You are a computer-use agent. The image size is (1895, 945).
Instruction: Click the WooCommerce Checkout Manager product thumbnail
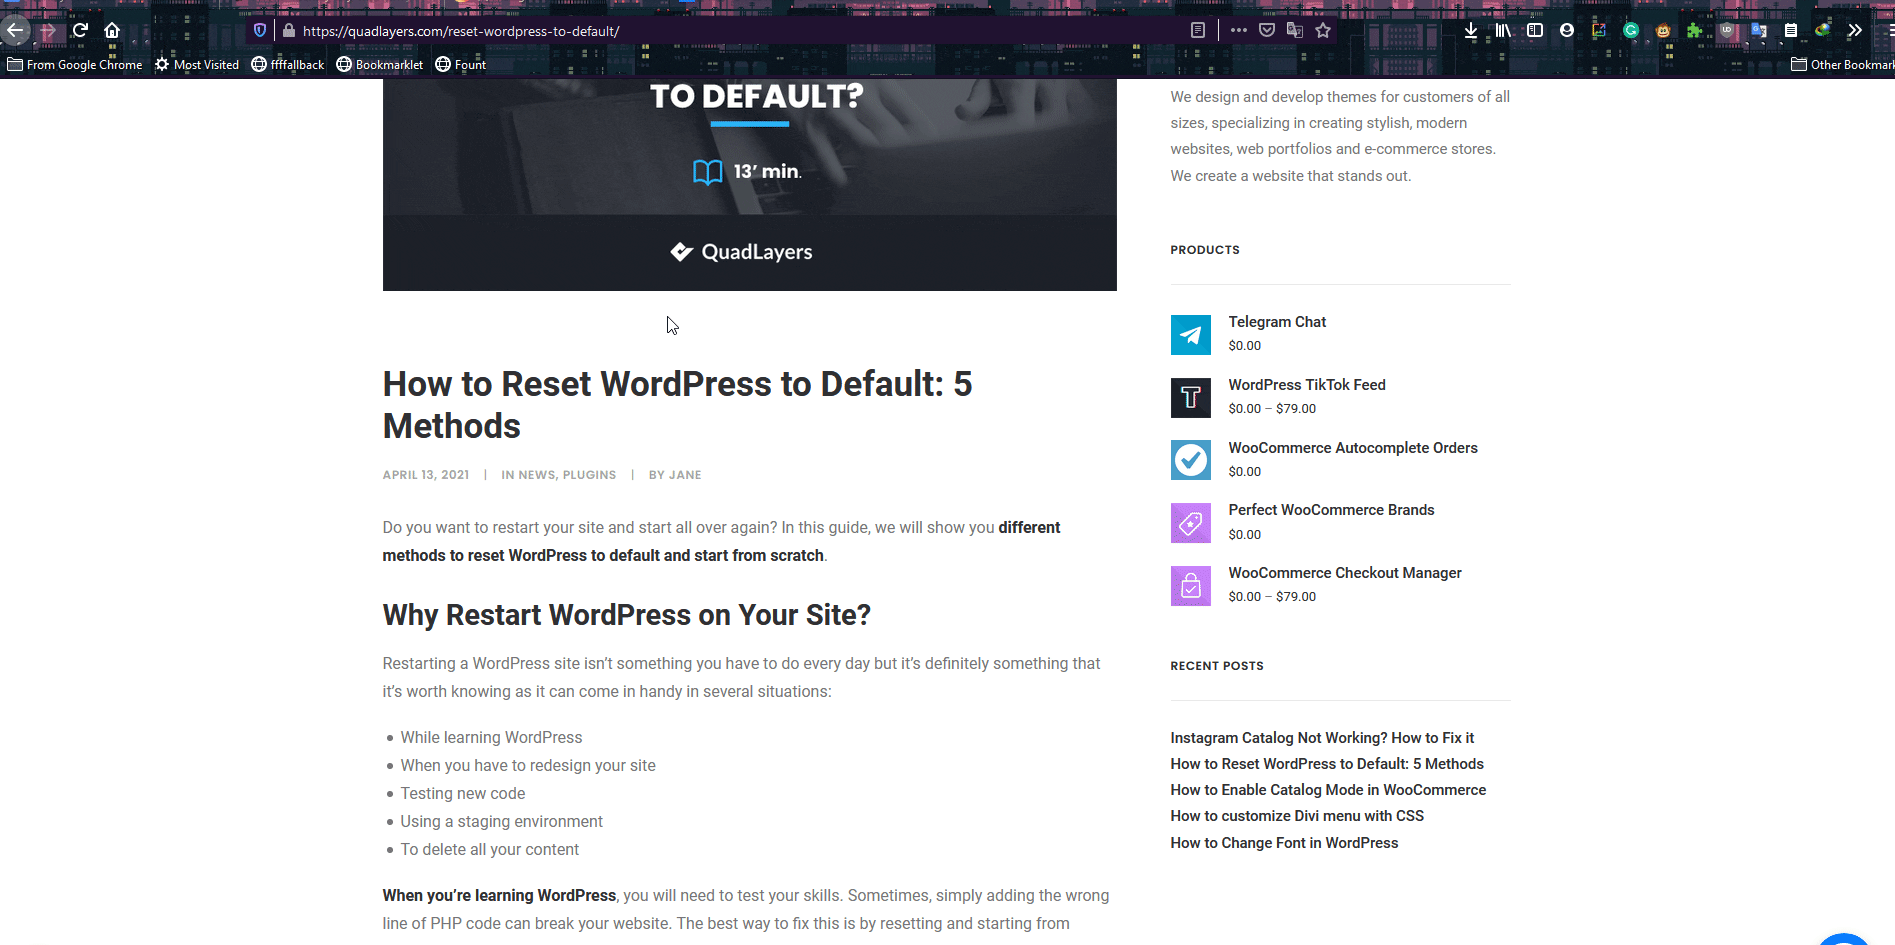click(x=1190, y=585)
